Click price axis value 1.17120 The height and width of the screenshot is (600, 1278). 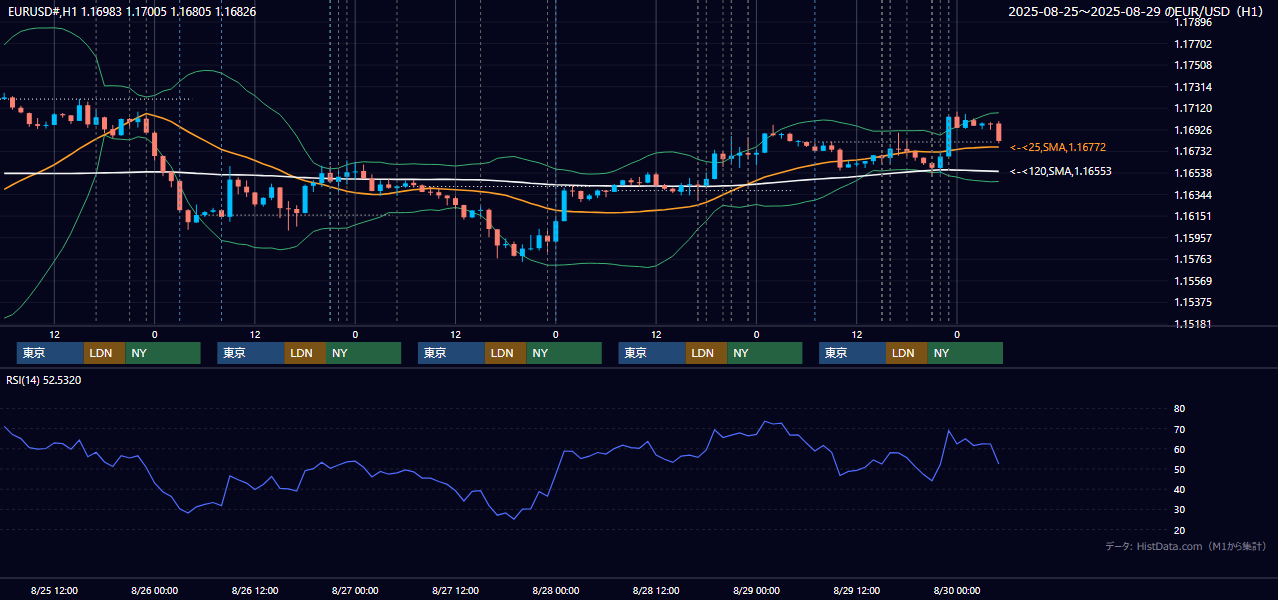(1192, 109)
